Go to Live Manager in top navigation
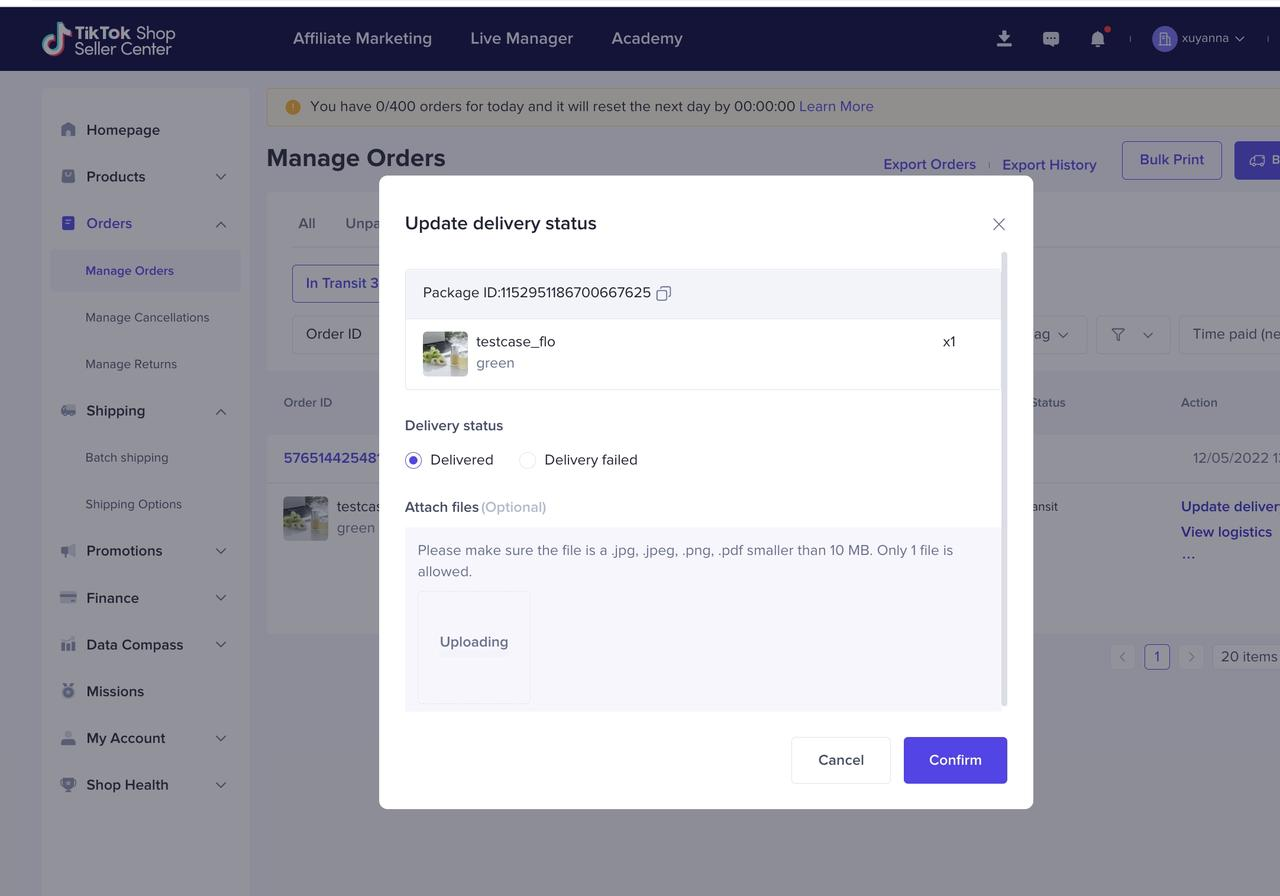This screenshot has width=1280, height=896. (521, 39)
